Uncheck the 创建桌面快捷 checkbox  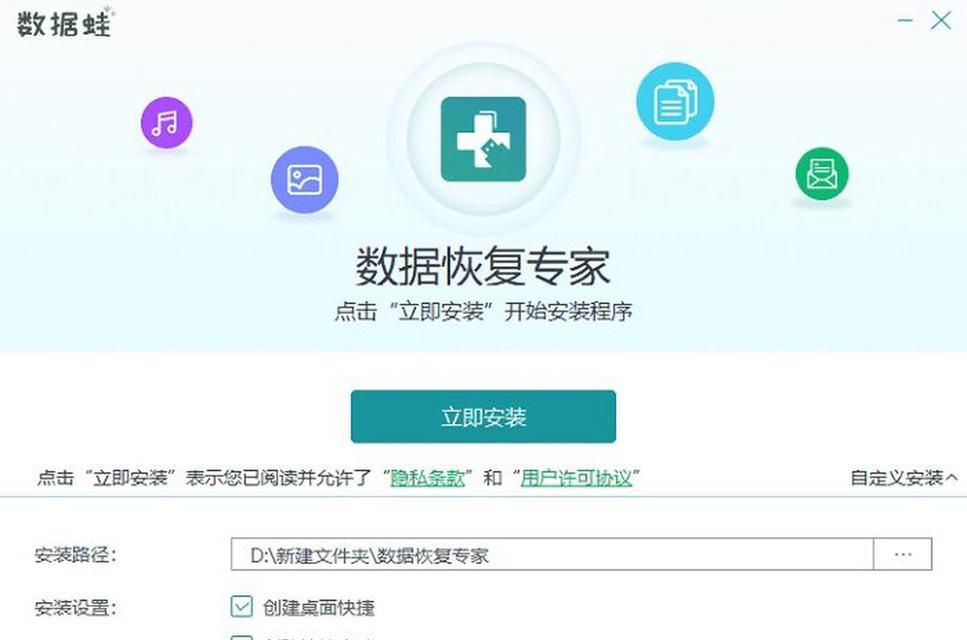coord(242,607)
